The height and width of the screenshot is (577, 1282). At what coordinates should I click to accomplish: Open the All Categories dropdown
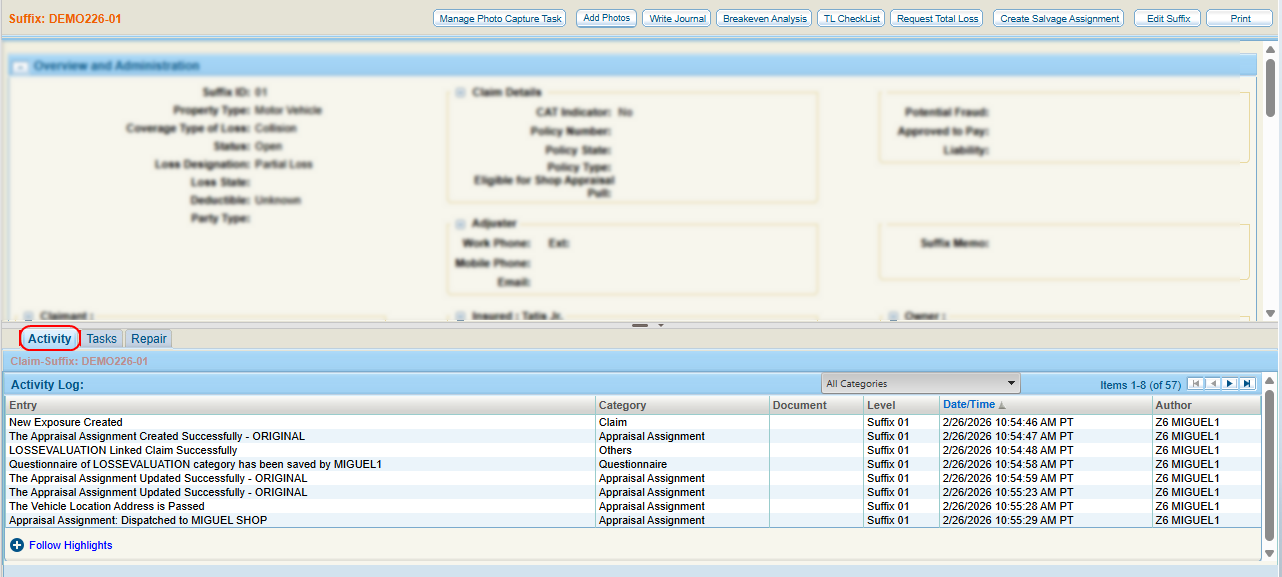pyautogui.click(x=920, y=383)
